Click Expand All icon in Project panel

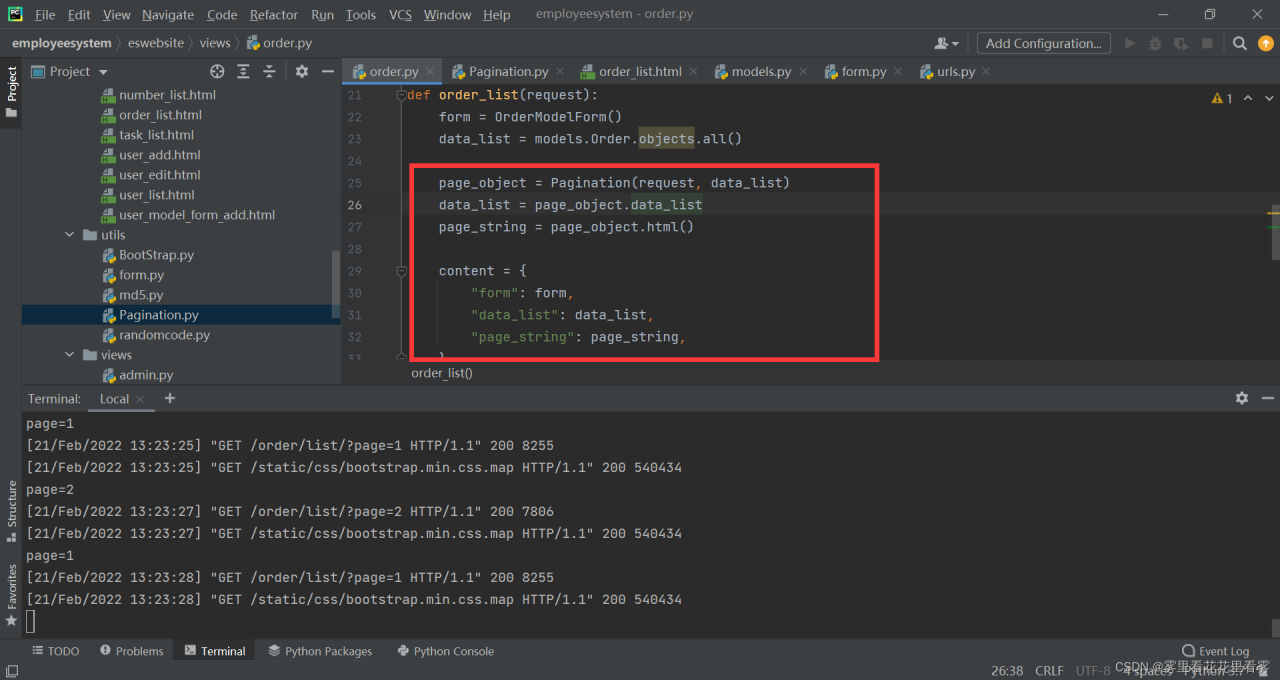point(243,71)
